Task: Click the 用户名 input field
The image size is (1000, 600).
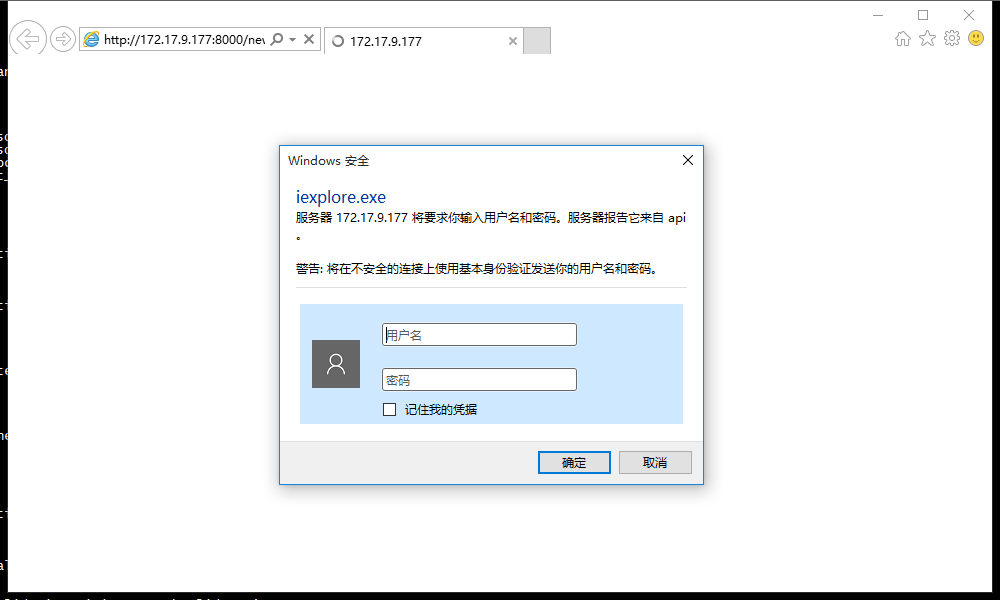Action: 479,335
